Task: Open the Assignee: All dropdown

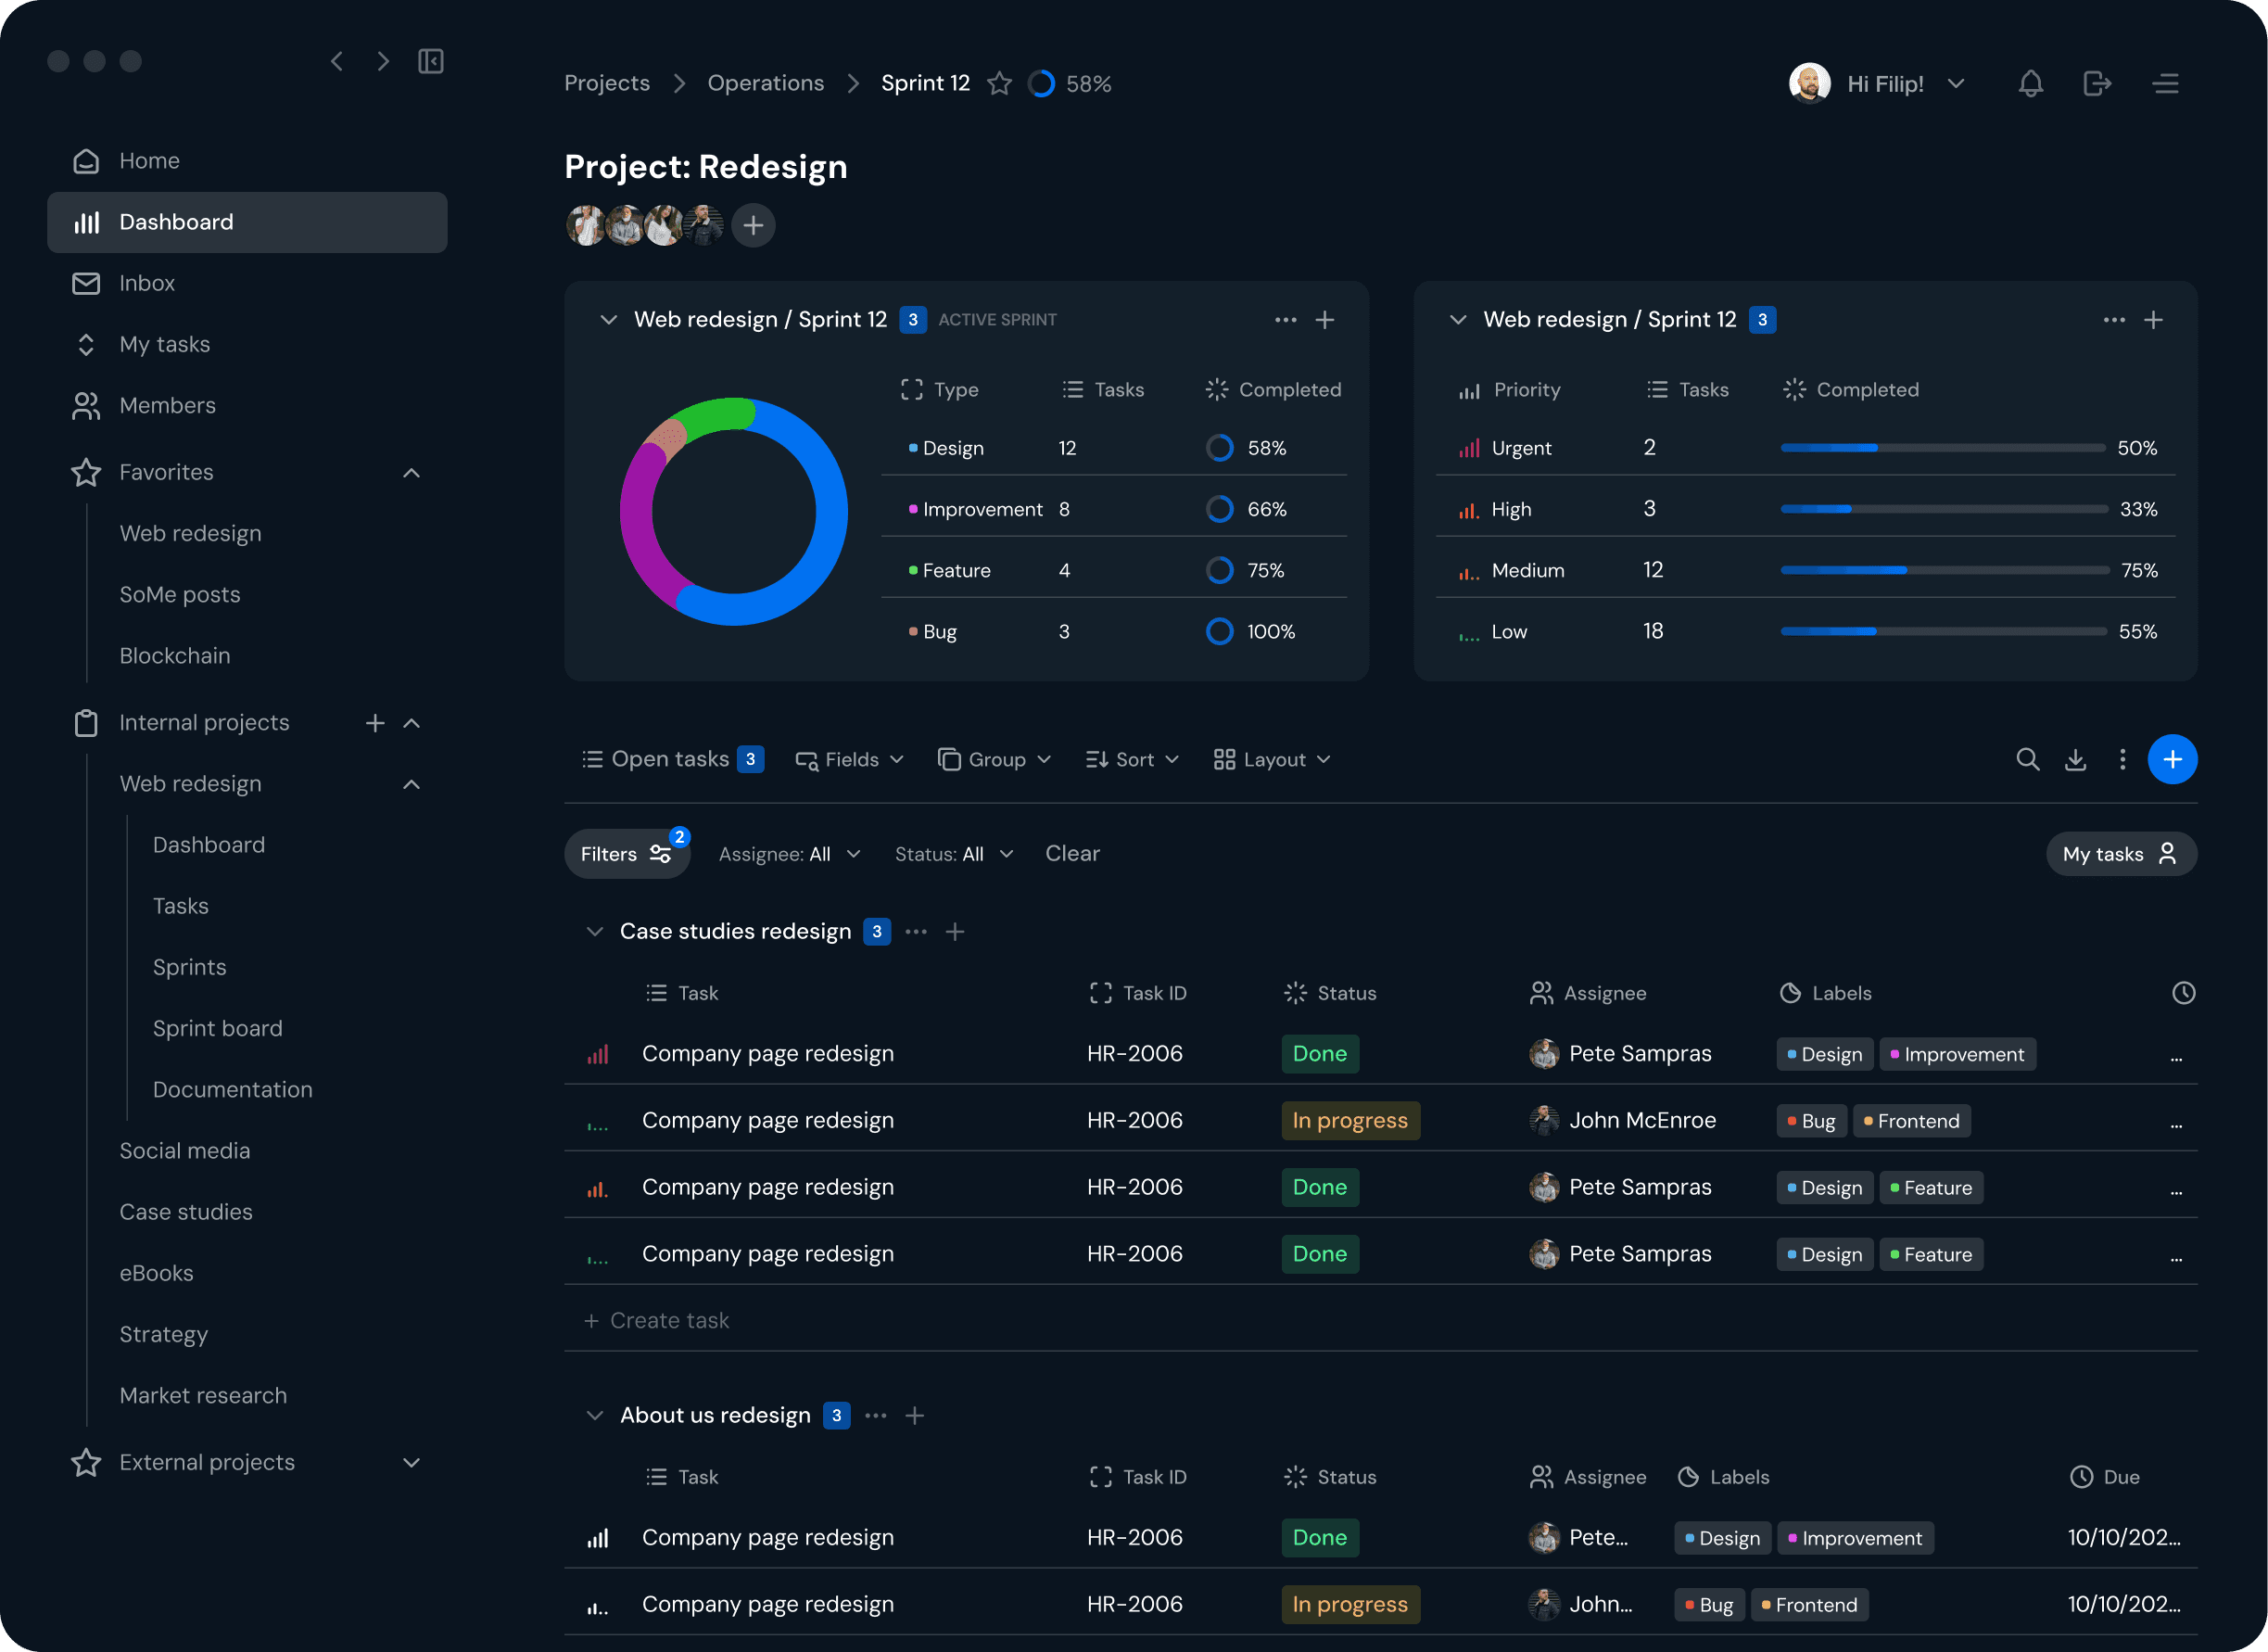Action: (789, 854)
